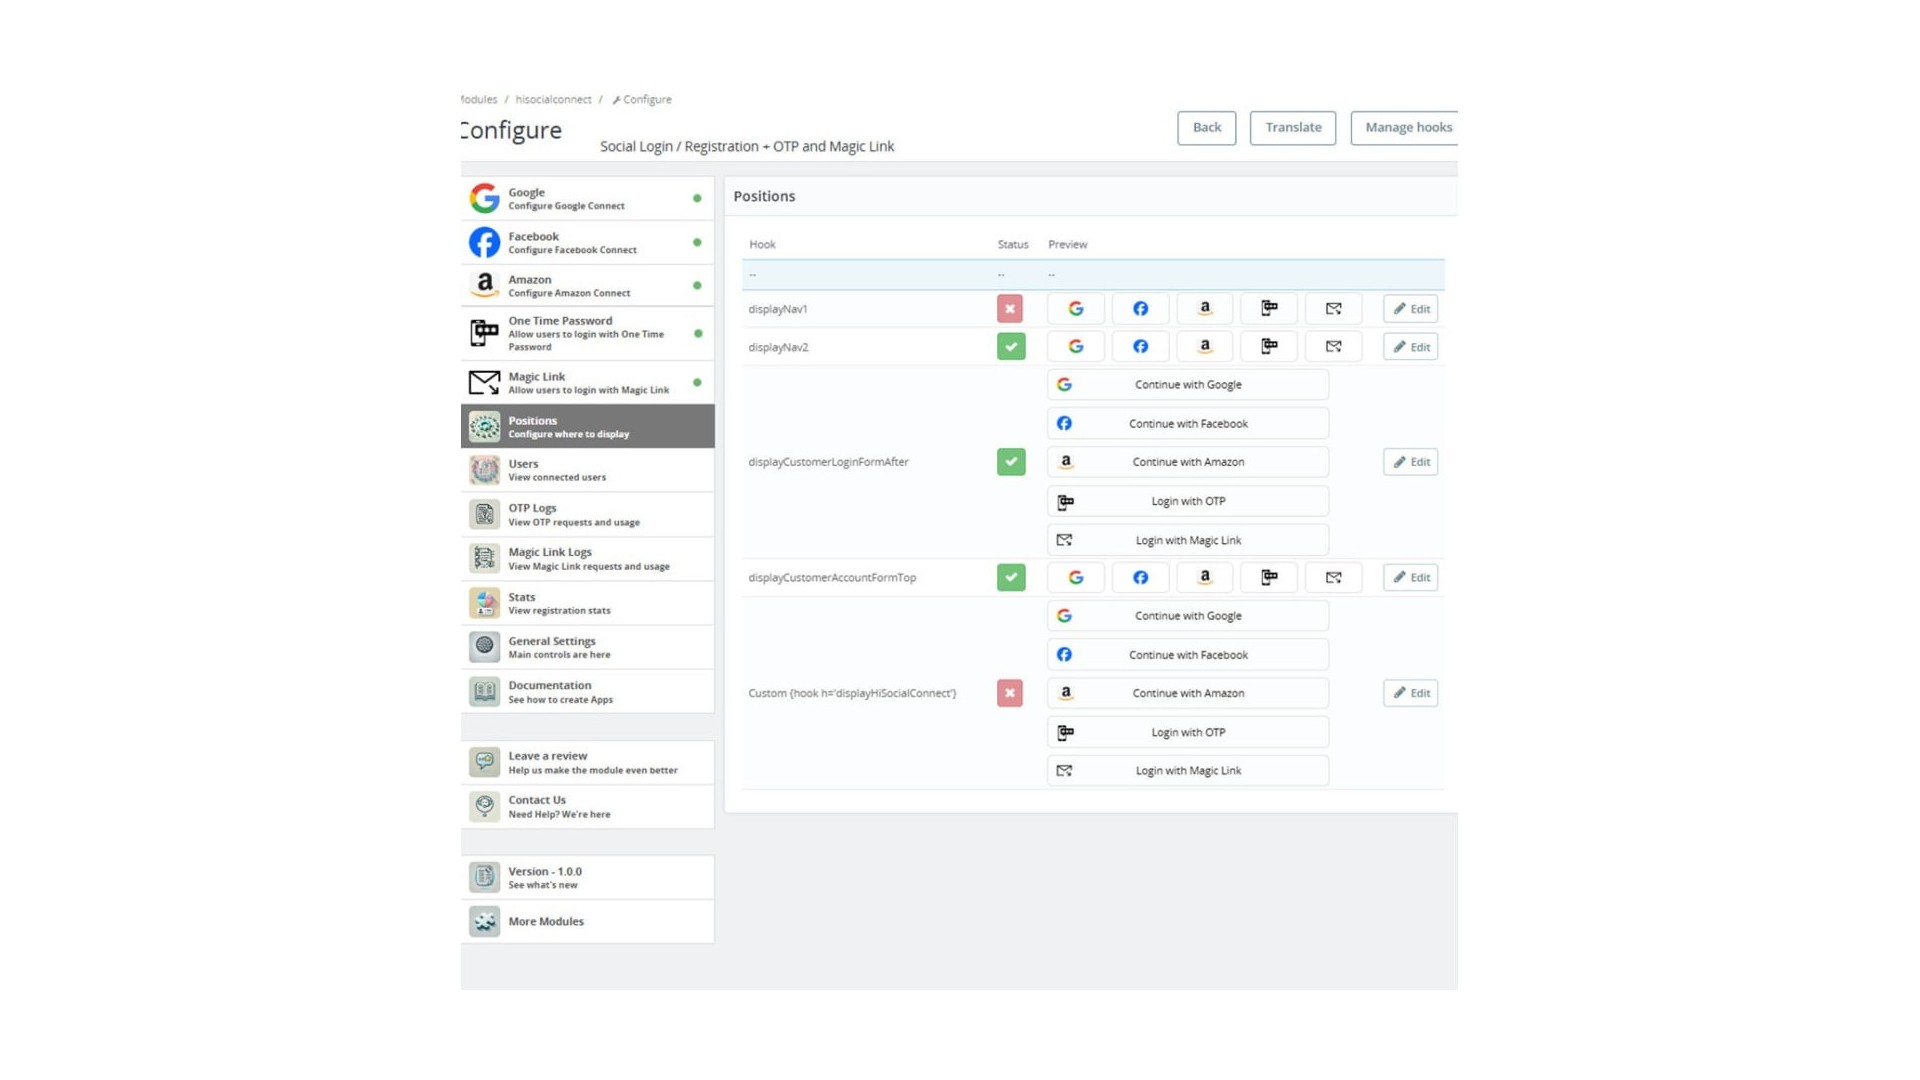Open Magic Link configuration item
The image size is (1920, 1080).
587,383
